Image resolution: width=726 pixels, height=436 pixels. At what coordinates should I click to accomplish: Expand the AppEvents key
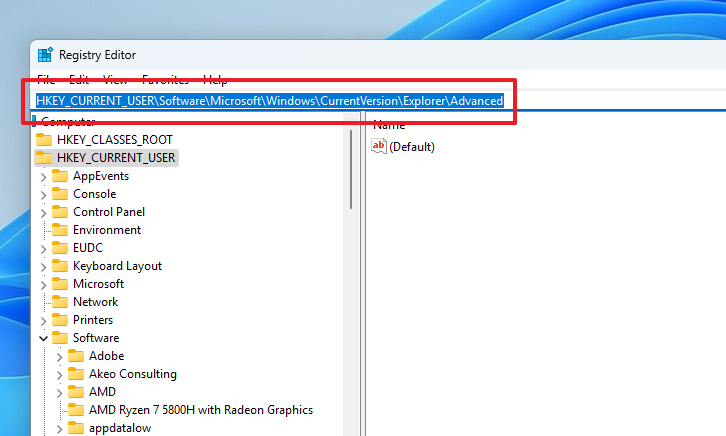(44, 177)
